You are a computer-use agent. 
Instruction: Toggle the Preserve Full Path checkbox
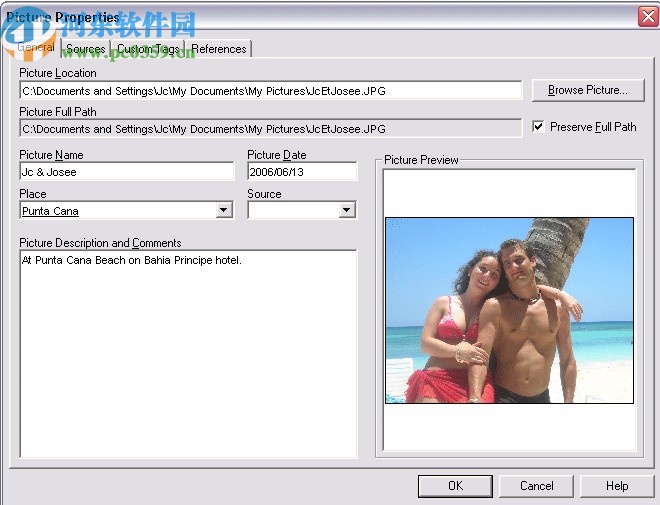(538, 126)
